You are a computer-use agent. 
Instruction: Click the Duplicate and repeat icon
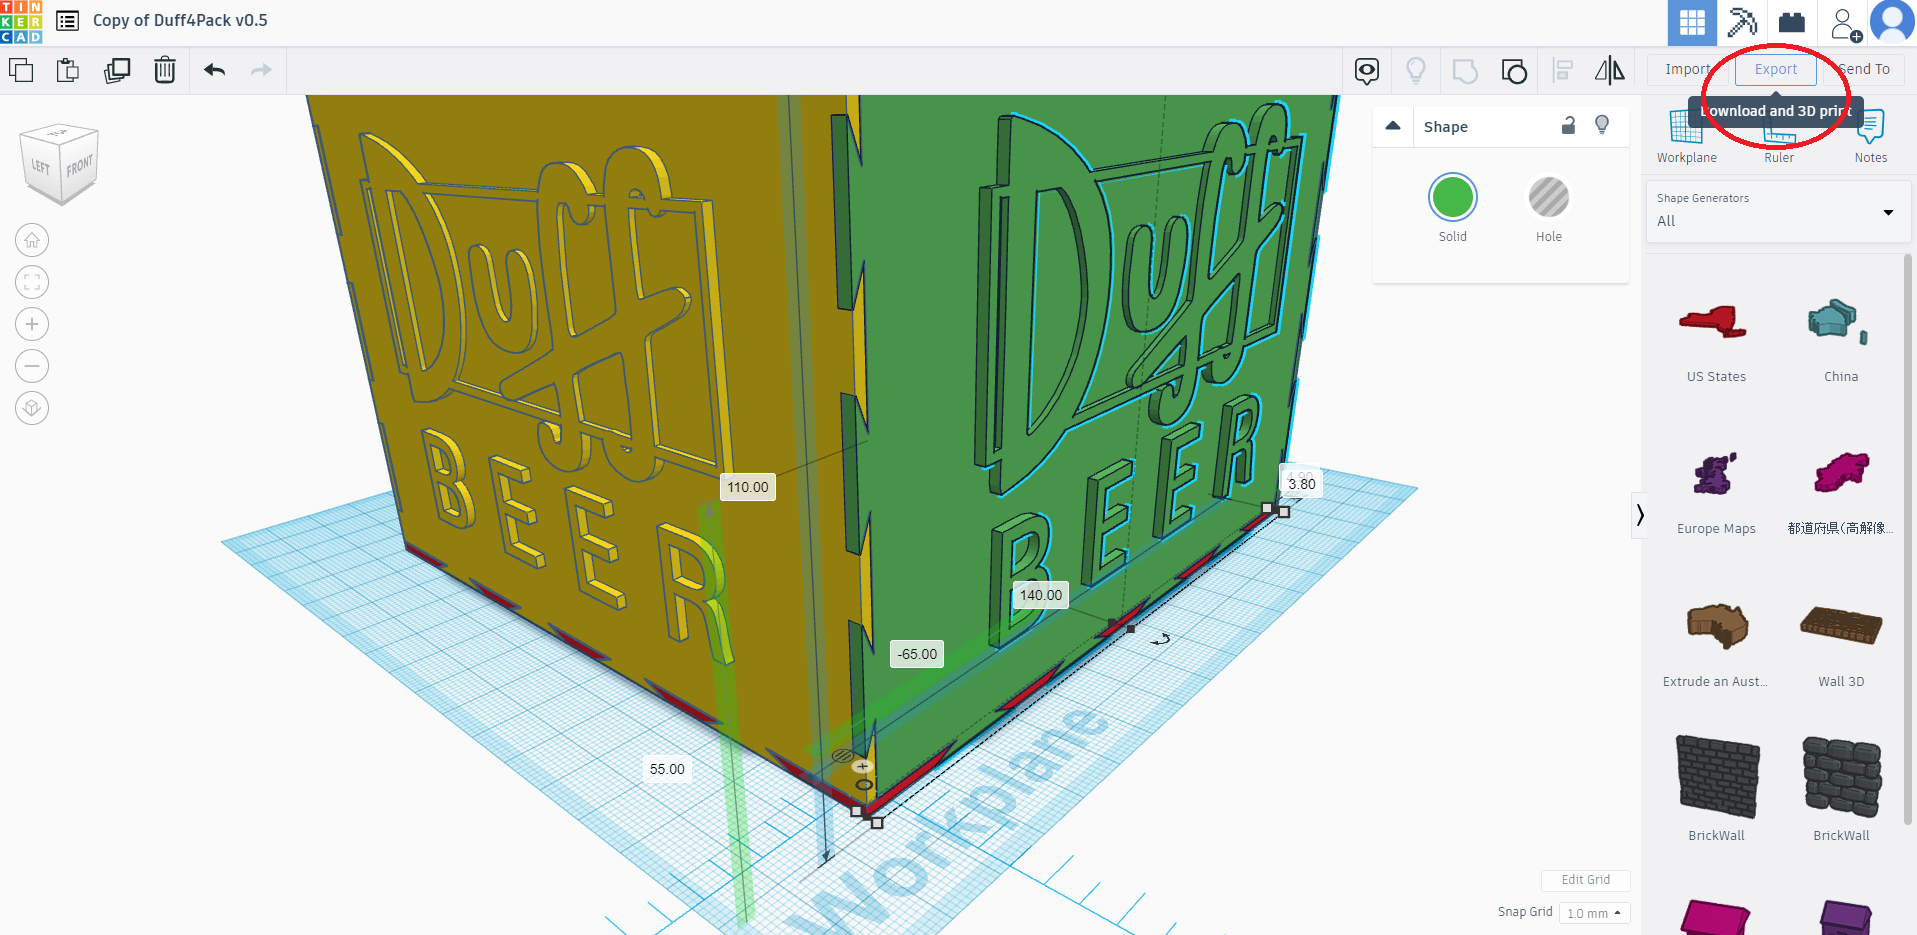pyautogui.click(x=117, y=70)
